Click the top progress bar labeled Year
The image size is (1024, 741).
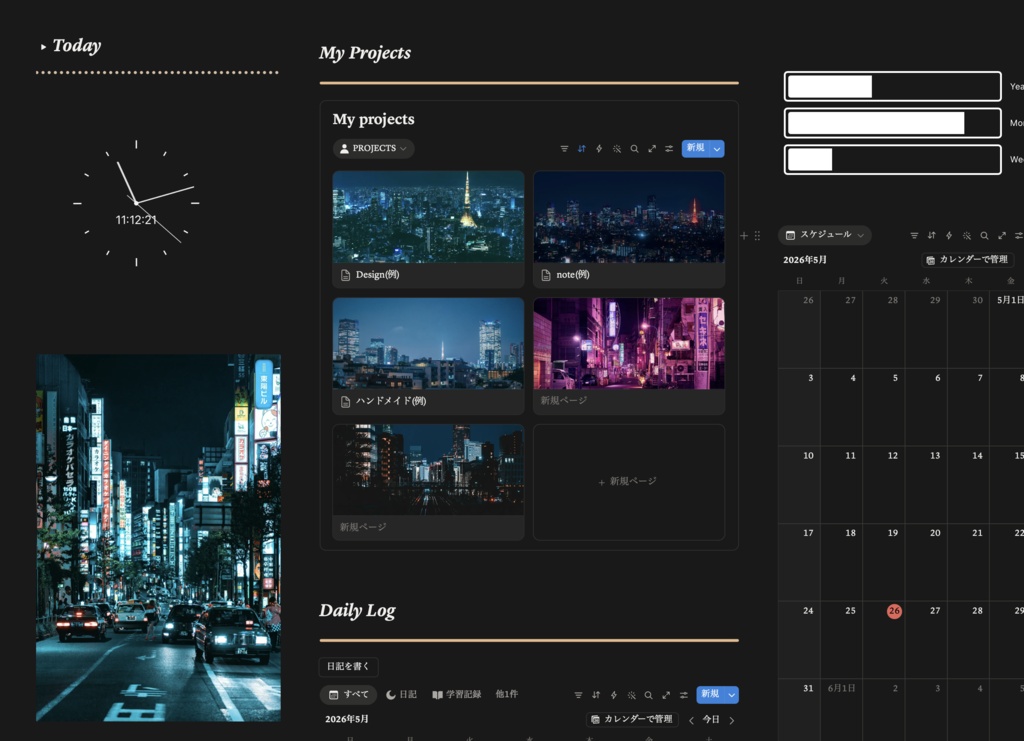coord(893,86)
